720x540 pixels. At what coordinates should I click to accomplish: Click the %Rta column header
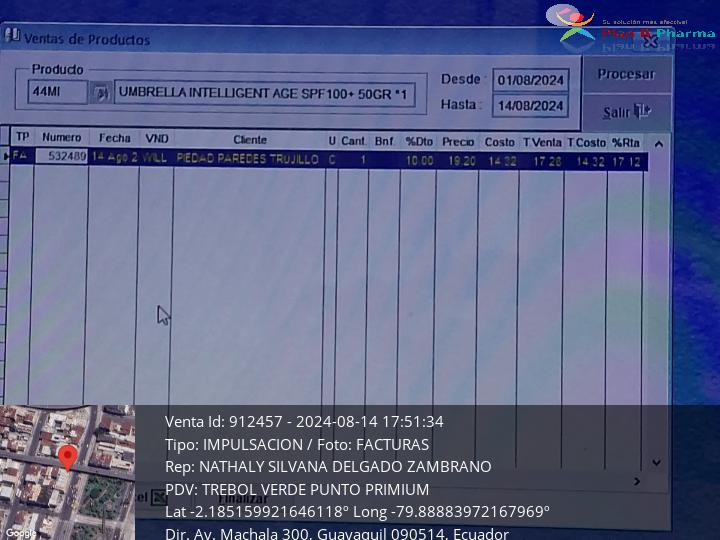point(625,143)
